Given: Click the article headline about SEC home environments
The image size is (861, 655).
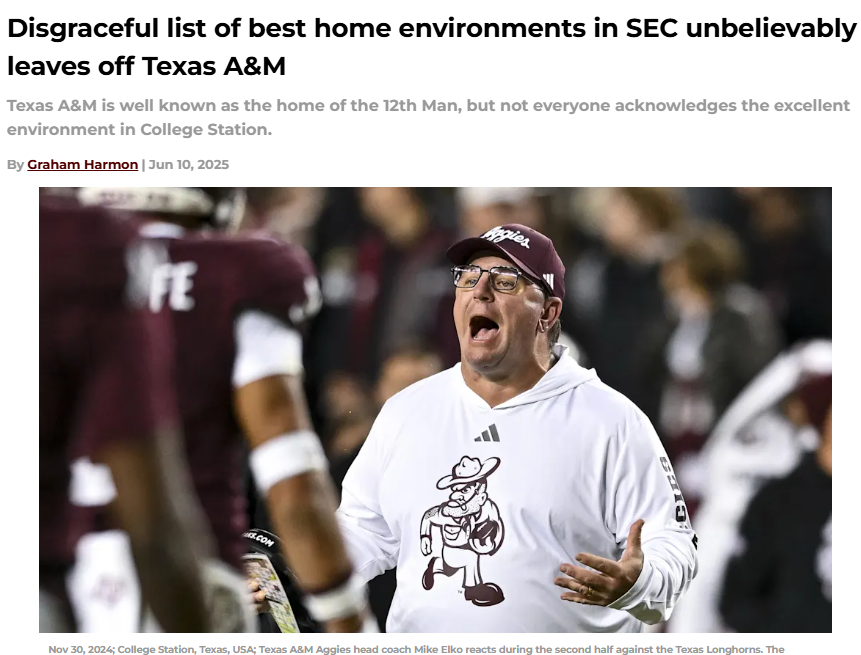Looking at the screenshot, I should pyautogui.click(x=432, y=47).
